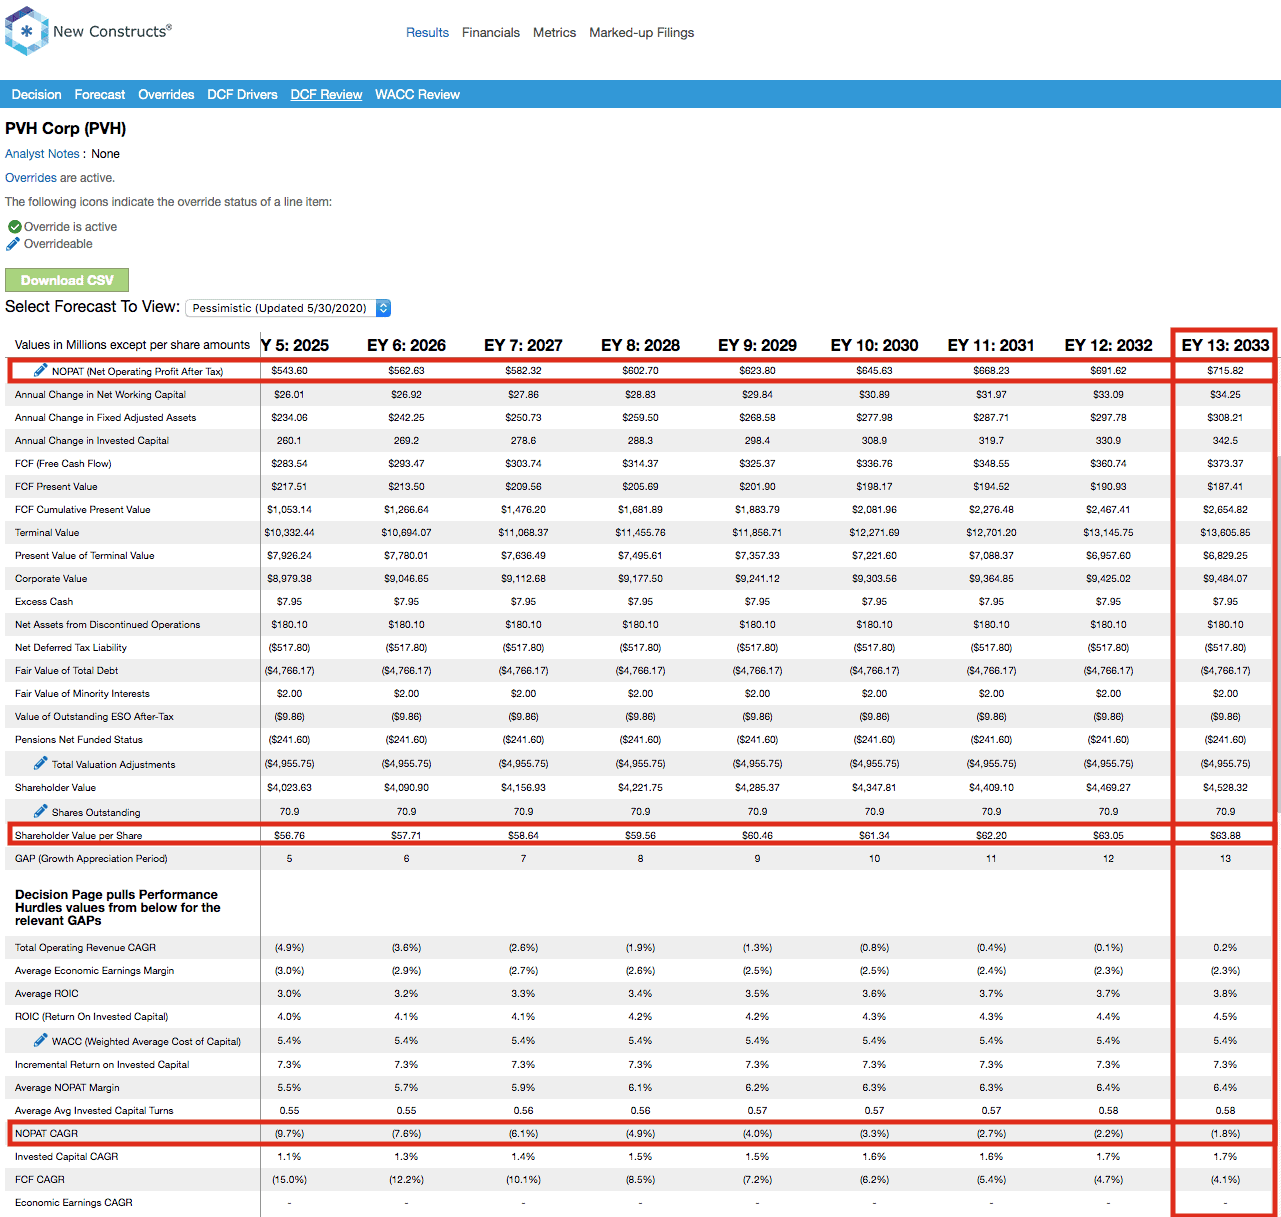Click the $562.63 NOPAT value for 2026
Screen dimensions: 1281x1217
pos(406,370)
